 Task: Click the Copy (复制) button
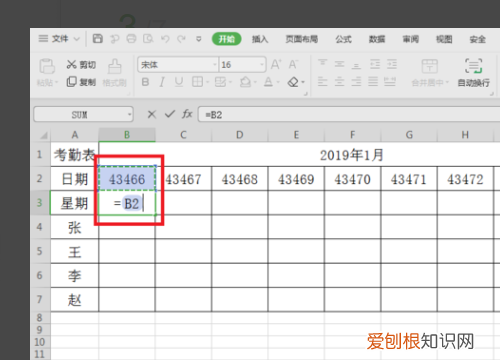(x=81, y=82)
